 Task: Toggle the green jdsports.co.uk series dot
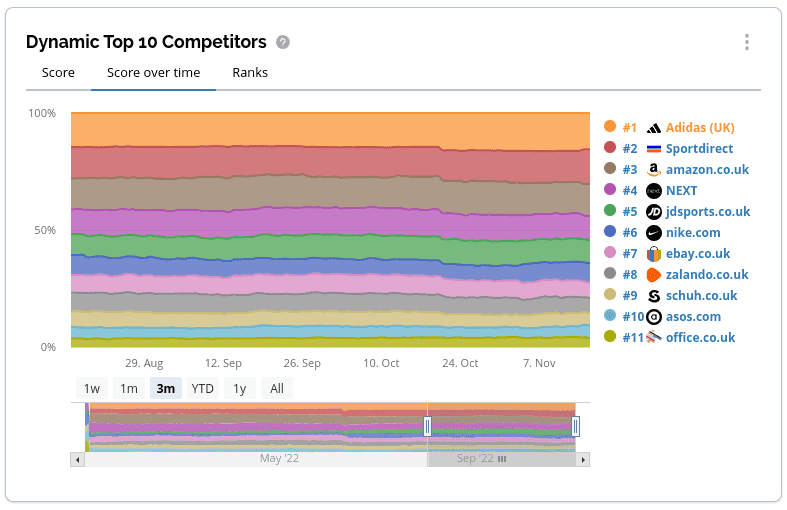pos(610,210)
